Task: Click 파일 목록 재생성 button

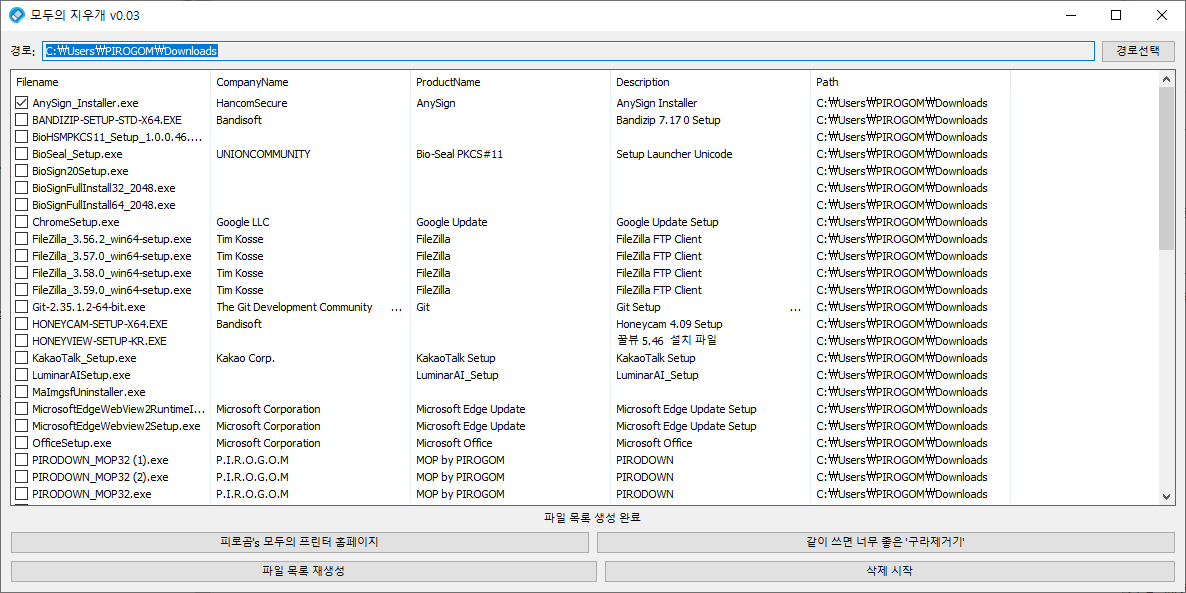Action: 303,571
